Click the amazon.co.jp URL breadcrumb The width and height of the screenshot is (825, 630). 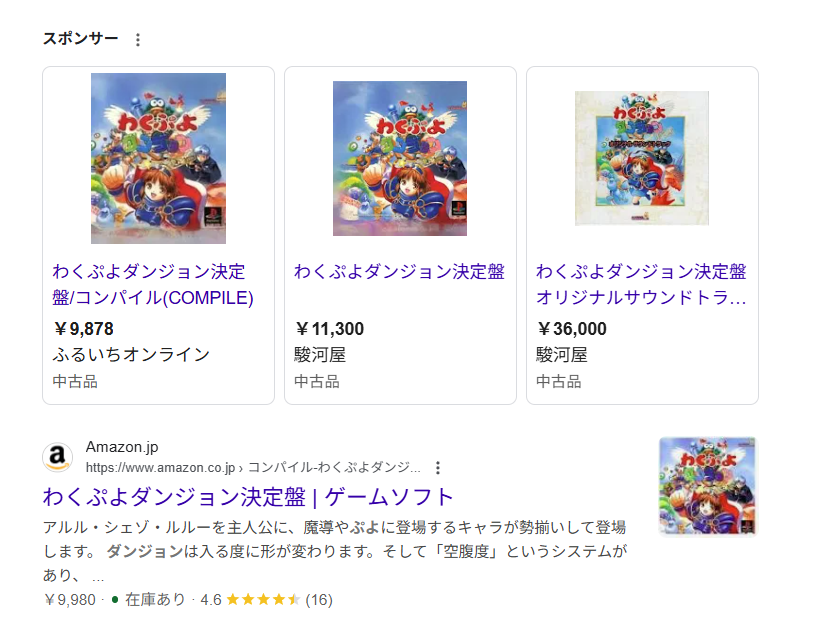tap(253, 467)
